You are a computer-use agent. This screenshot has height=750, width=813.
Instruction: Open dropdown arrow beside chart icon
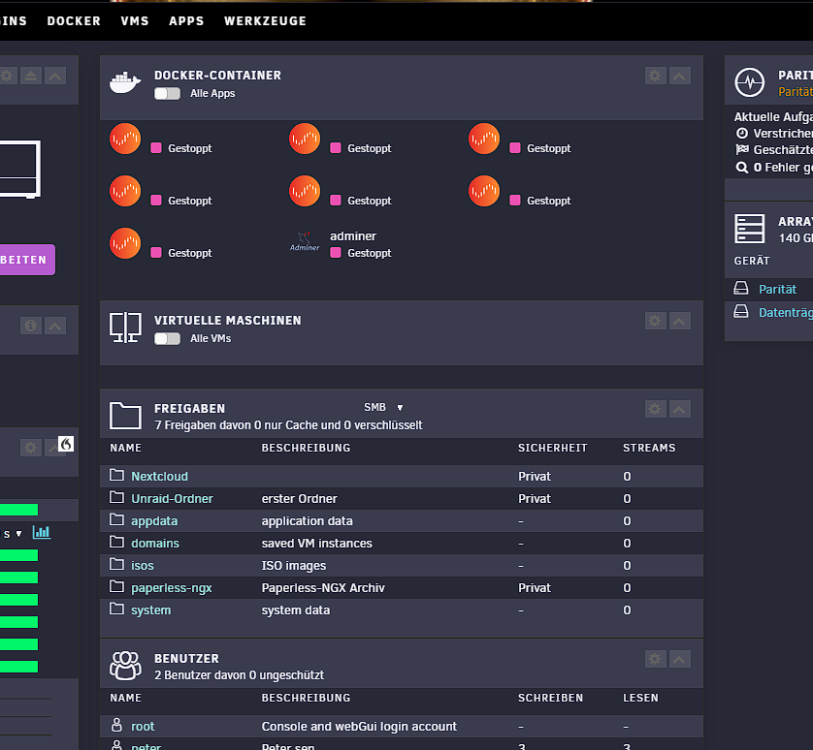[x=19, y=534]
